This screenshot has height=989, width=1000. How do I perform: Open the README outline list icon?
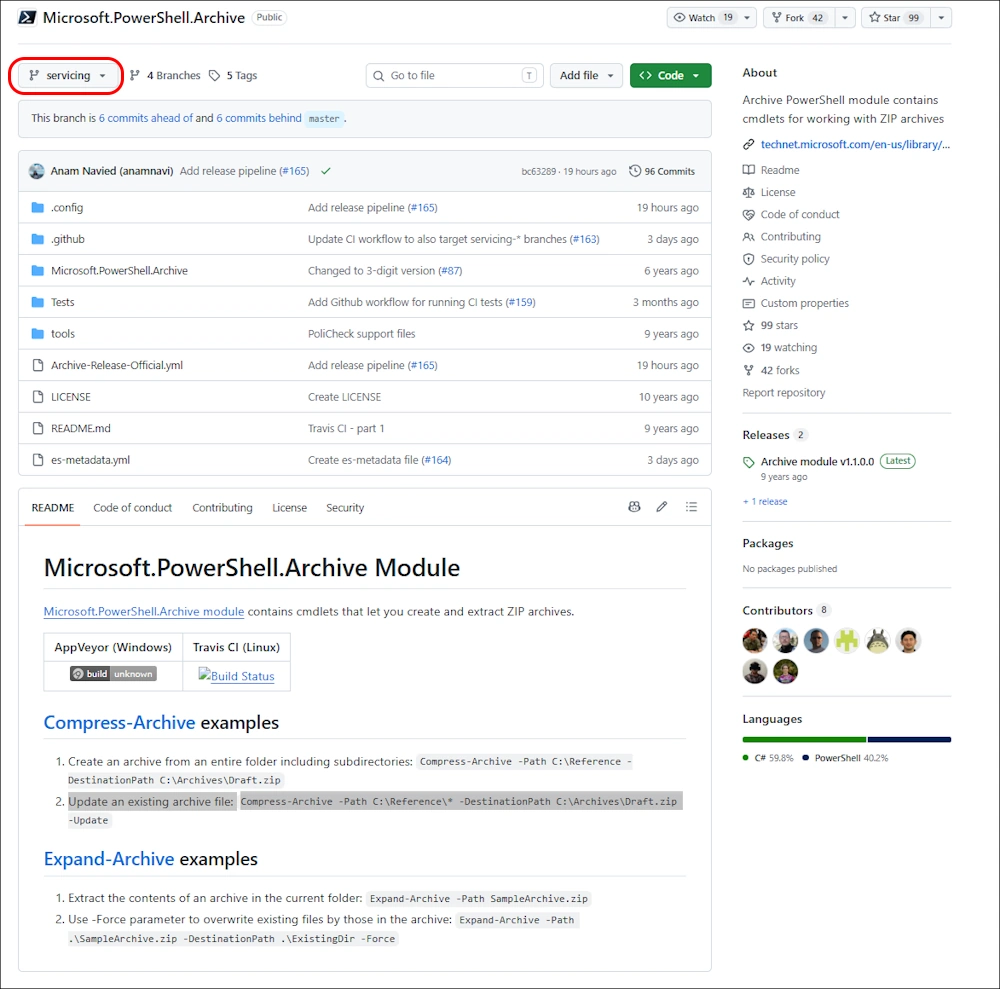pyautogui.click(x=691, y=507)
